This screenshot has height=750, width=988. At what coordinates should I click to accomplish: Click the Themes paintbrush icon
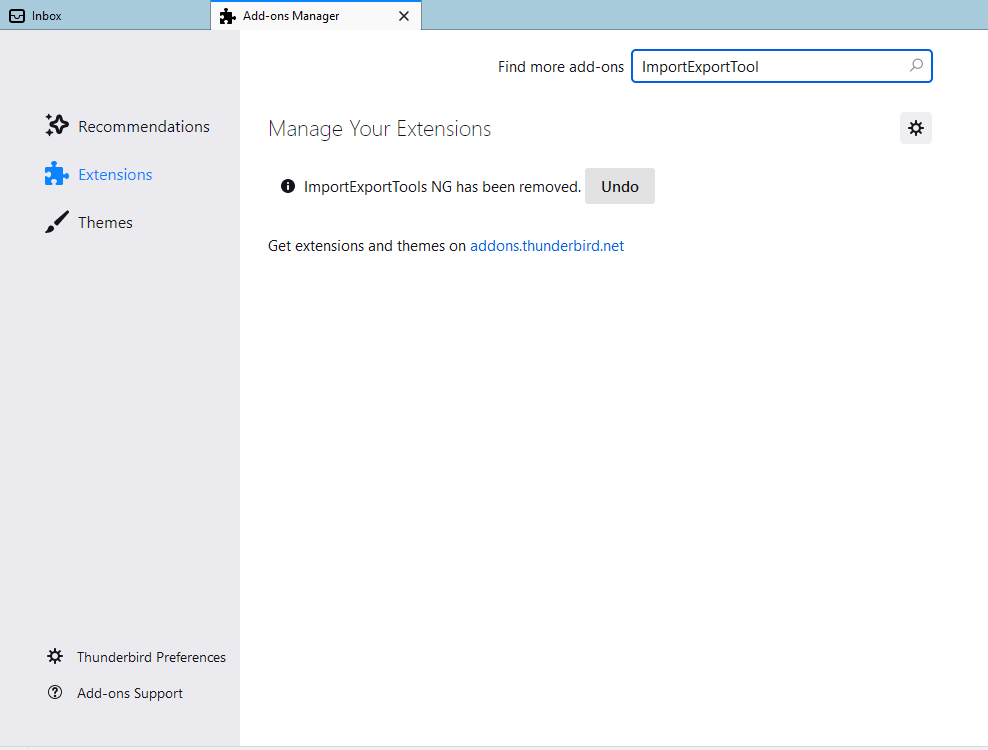pos(57,222)
